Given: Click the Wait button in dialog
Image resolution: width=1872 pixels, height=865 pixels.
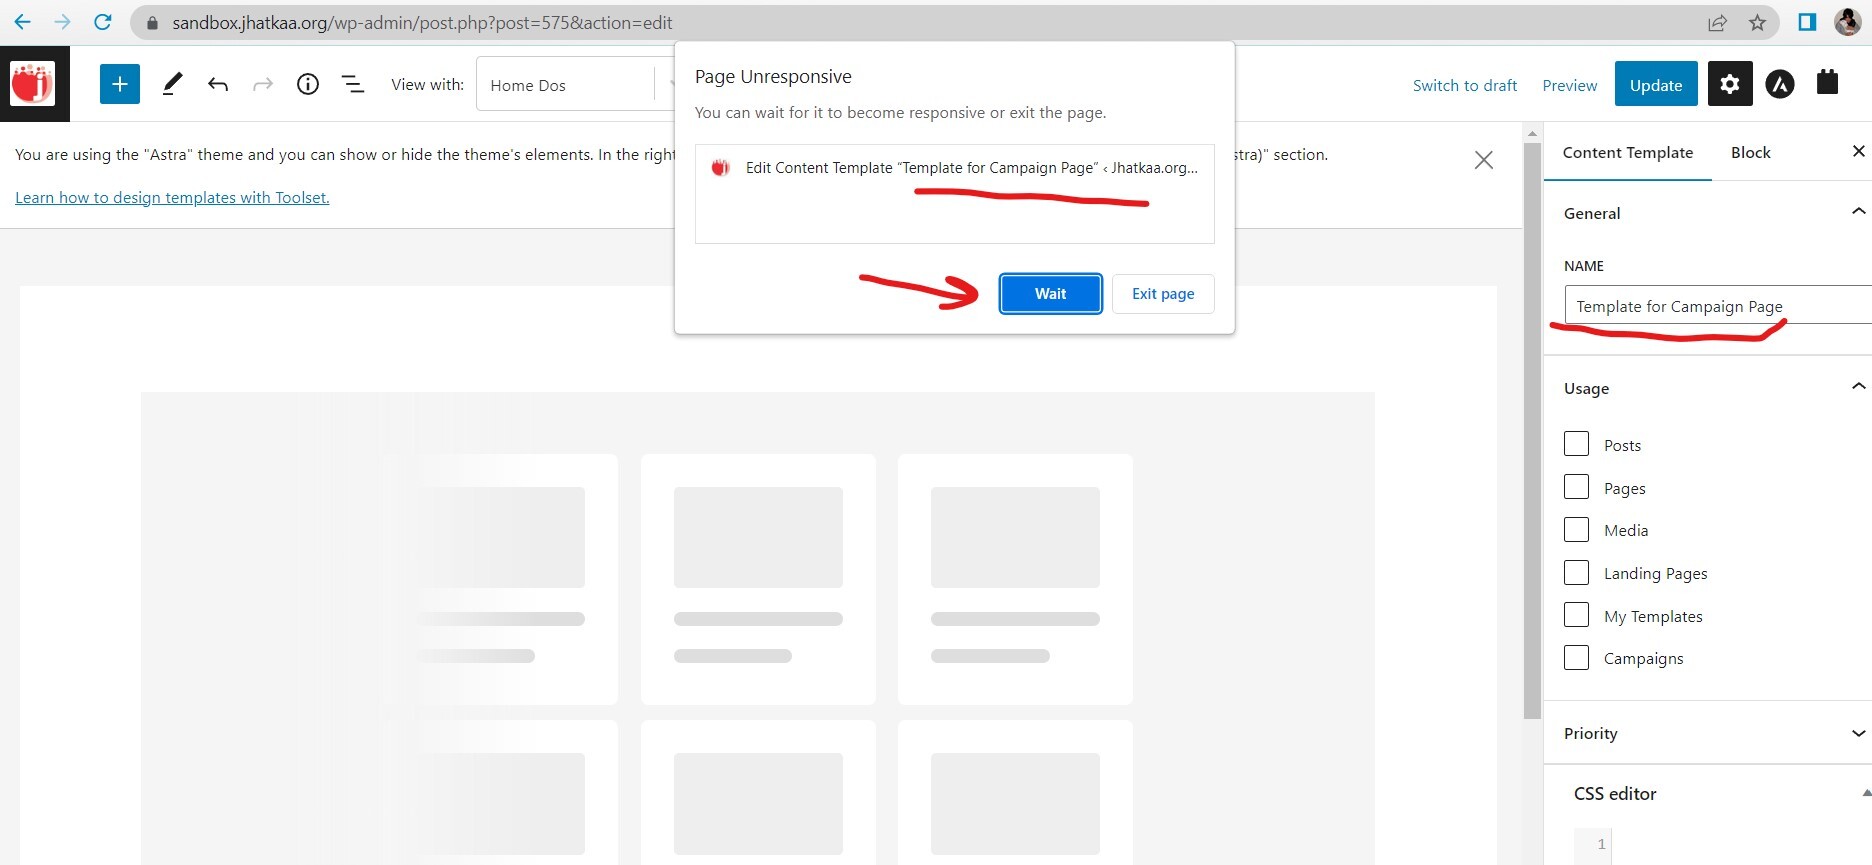Looking at the screenshot, I should tap(1050, 293).
